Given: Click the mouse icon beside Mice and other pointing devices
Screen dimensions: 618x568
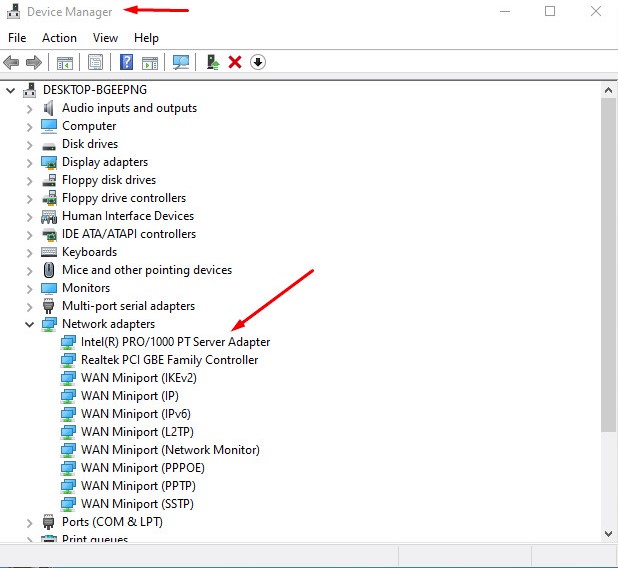Looking at the screenshot, I should (49, 270).
